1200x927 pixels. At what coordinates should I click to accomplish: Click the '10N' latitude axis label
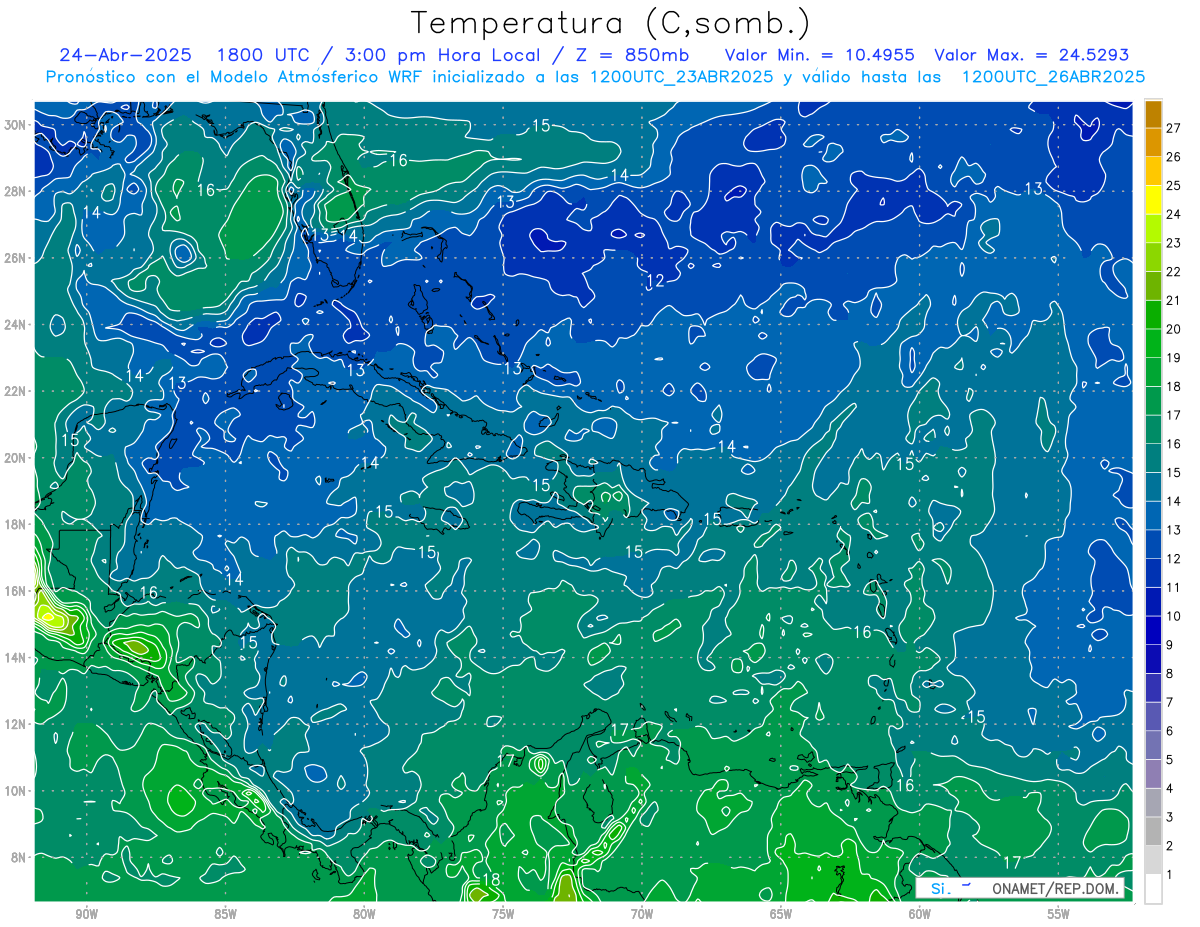(x=15, y=790)
